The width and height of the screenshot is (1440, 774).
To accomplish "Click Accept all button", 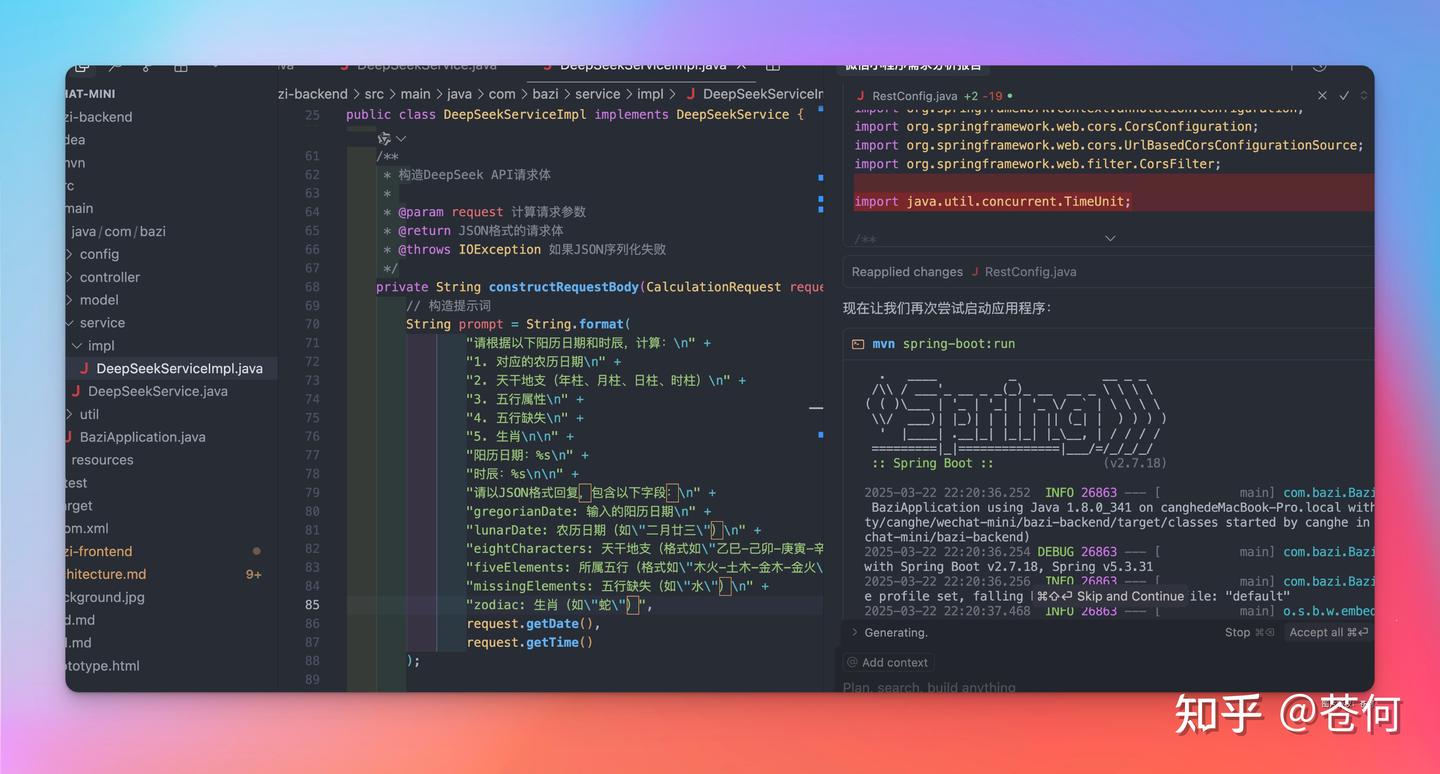I will coord(1327,632).
